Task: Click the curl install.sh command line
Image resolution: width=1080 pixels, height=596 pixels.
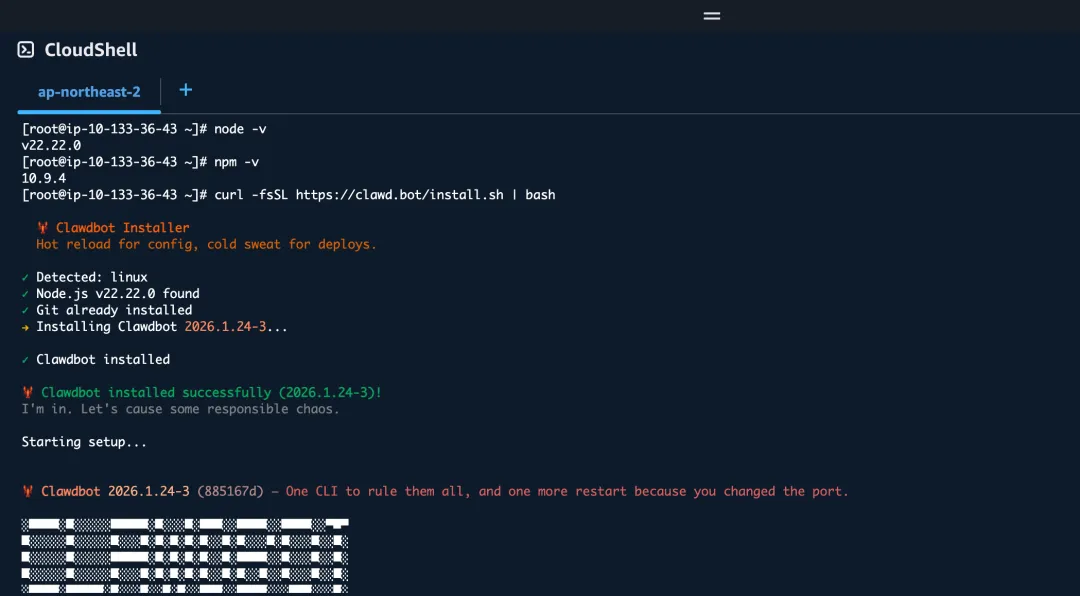Action: (289, 195)
